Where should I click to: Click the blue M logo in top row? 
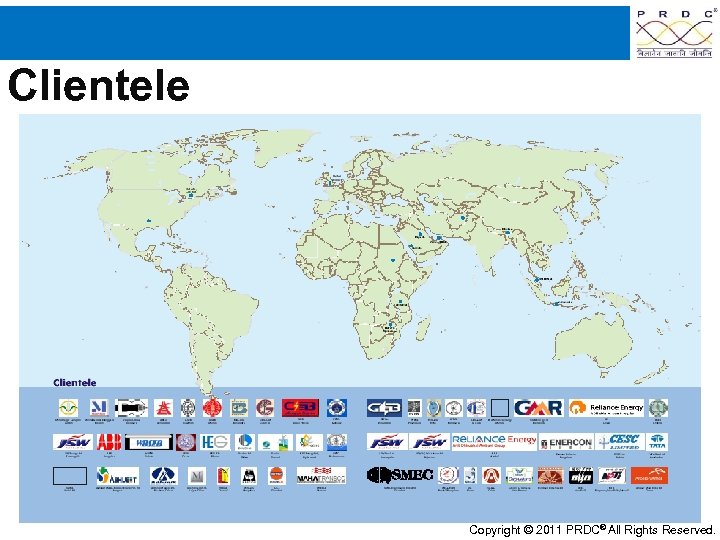[x=99, y=408]
